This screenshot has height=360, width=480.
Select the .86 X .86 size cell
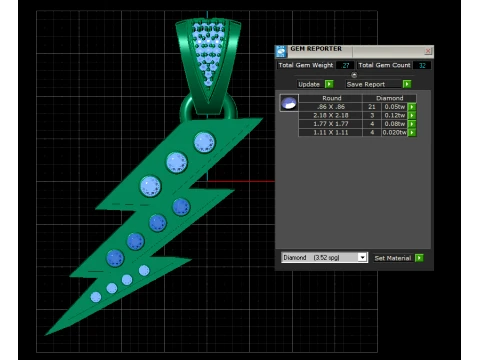pyautogui.click(x=331, y=107)
